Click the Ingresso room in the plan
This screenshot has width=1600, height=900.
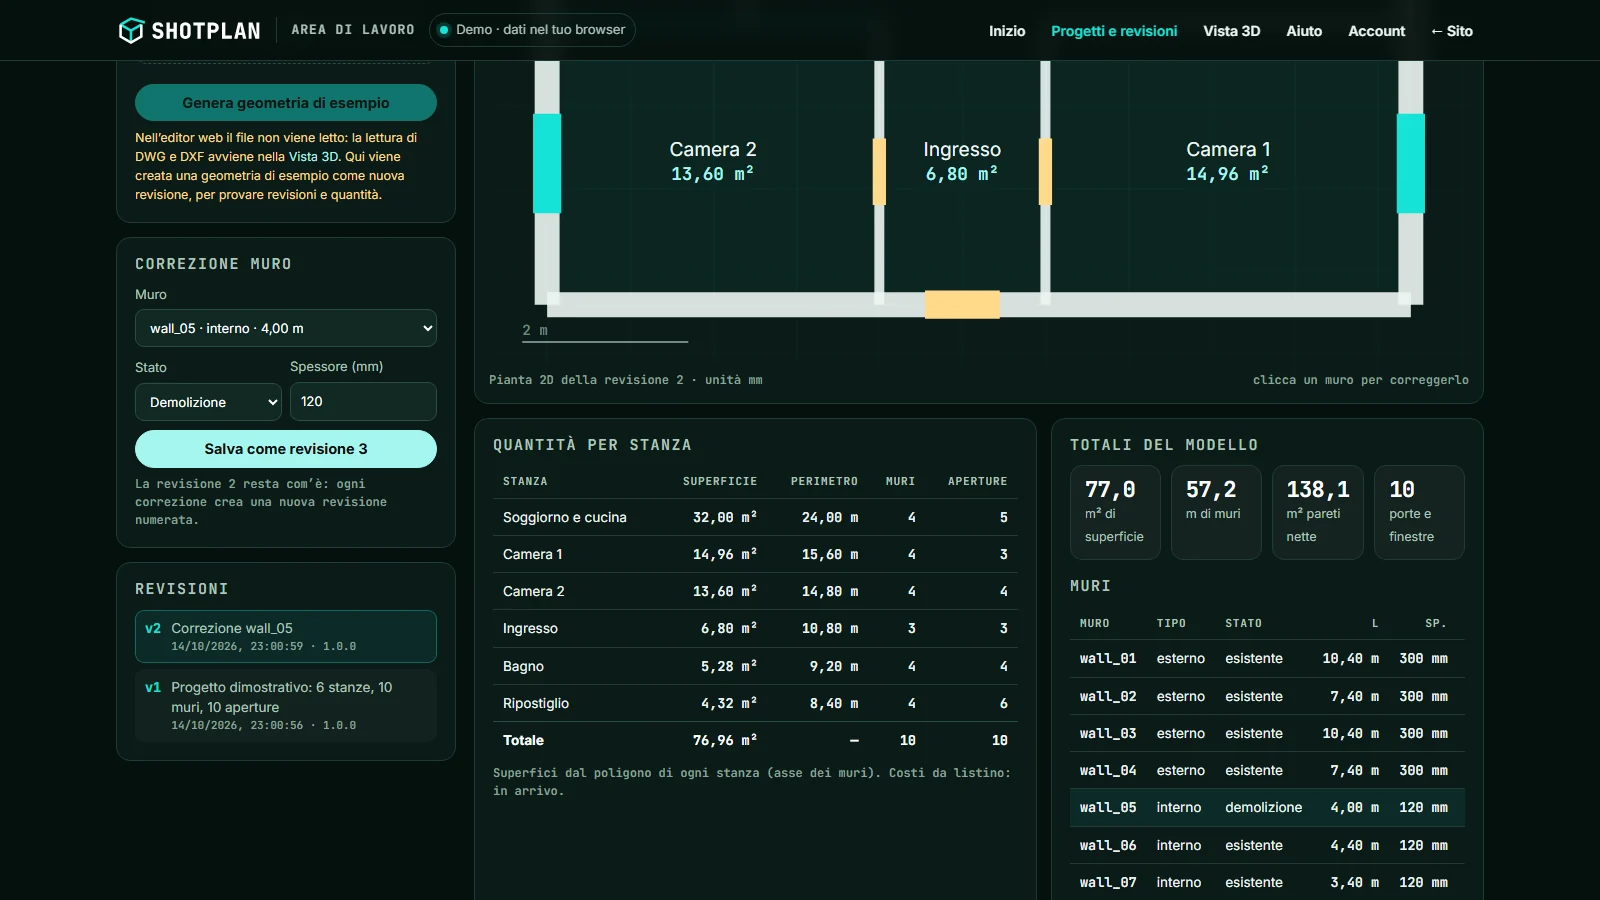pos(962,161)
